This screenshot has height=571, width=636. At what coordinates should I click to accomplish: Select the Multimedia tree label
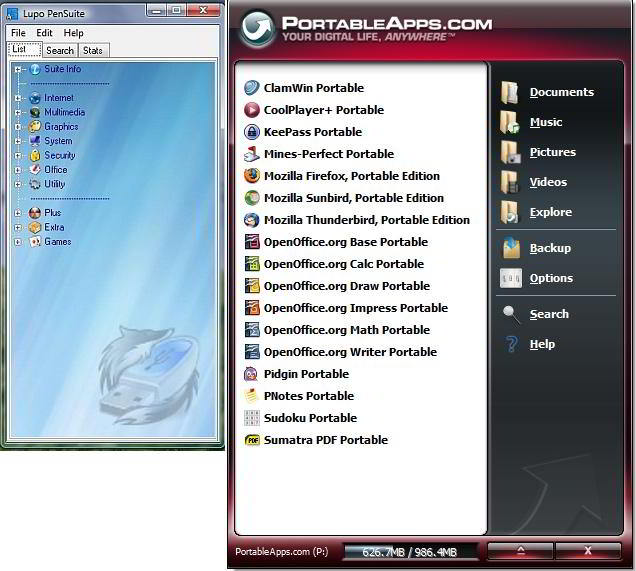click(x=64, y=112)
